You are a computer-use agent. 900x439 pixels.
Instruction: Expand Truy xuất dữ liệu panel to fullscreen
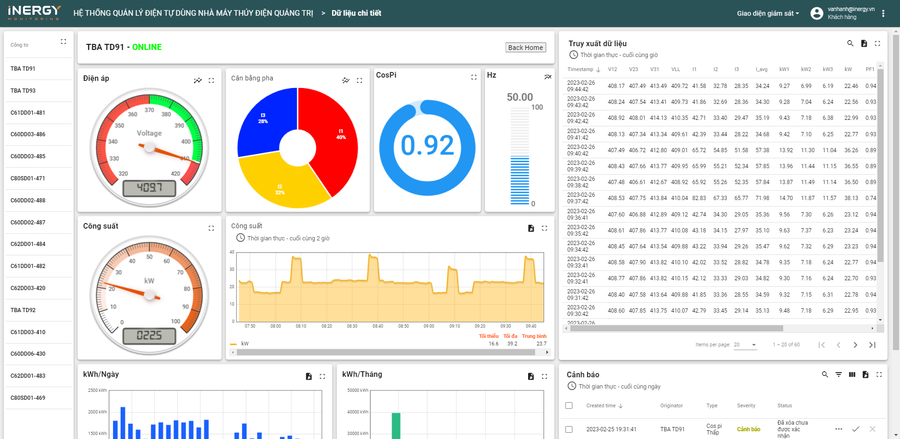(x=877, y=43)
